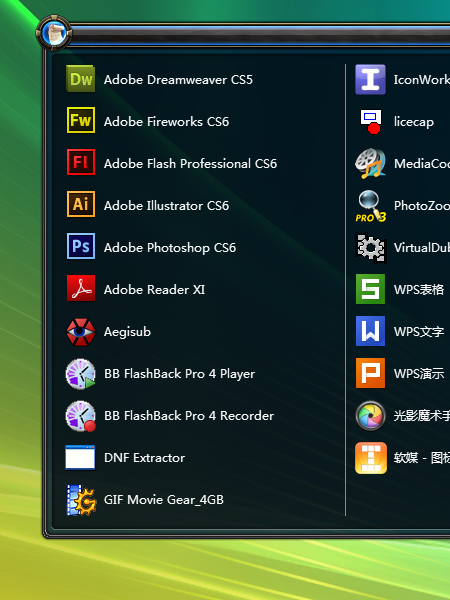Select the Adobe Dreamweaver CS5 label
Viewport: 450px width, 600px height.
[178, 80]
